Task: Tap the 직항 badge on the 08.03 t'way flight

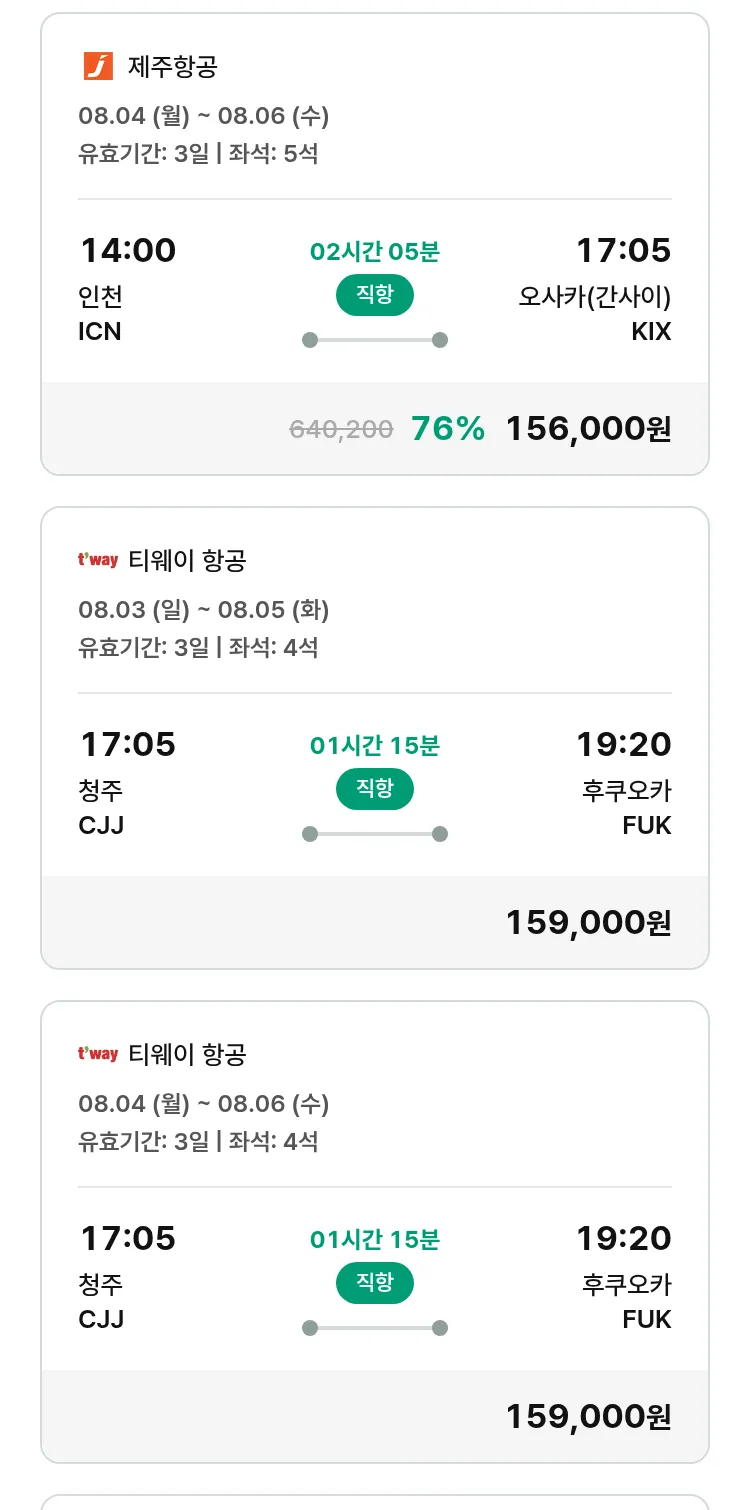Action: pos(375,789)
